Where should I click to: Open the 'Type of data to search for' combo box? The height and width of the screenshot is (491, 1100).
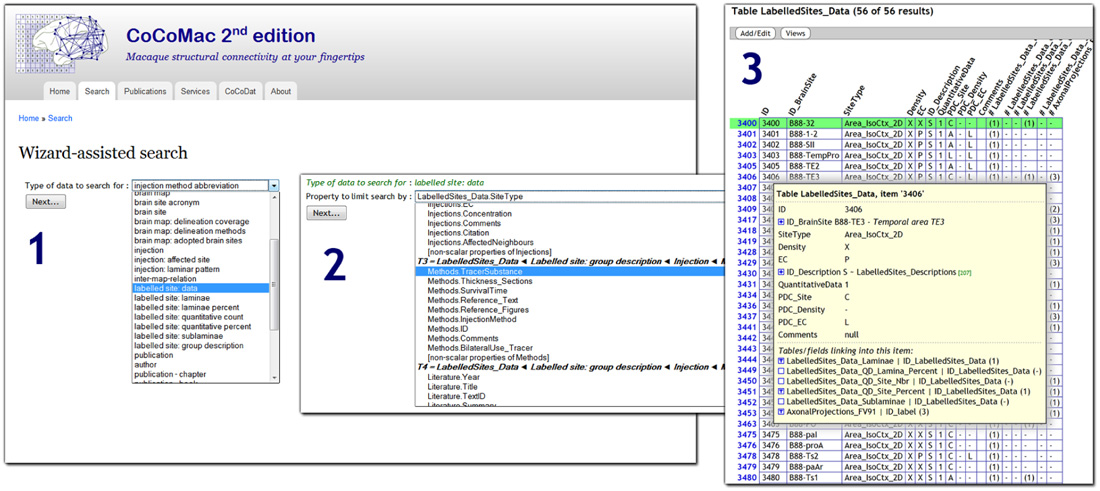tap(206, 186)
